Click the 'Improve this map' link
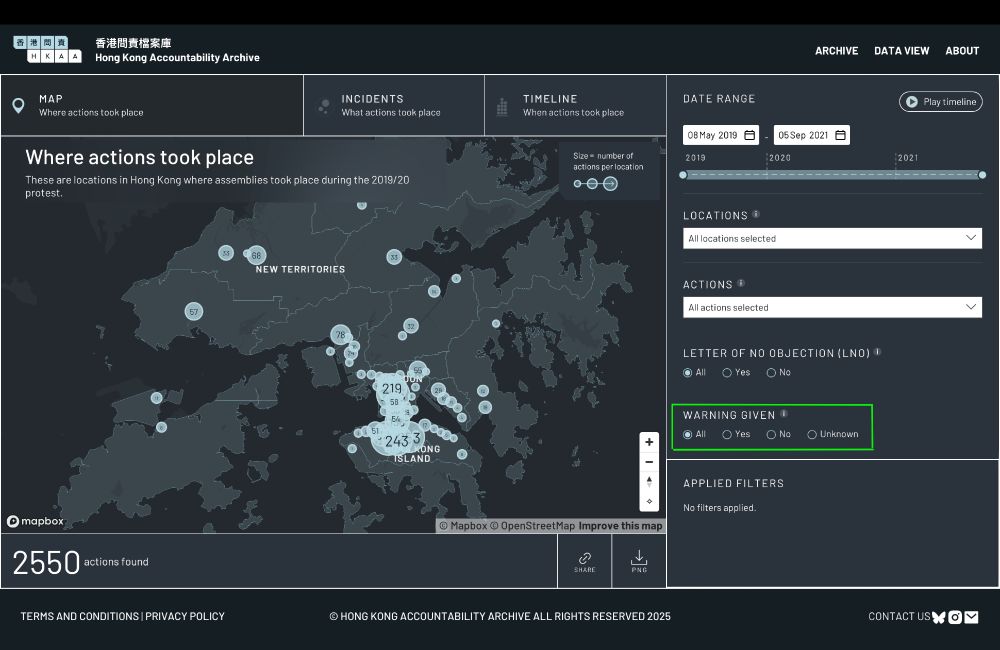This screenshot has height=650, width=1000. pos(620,526)
